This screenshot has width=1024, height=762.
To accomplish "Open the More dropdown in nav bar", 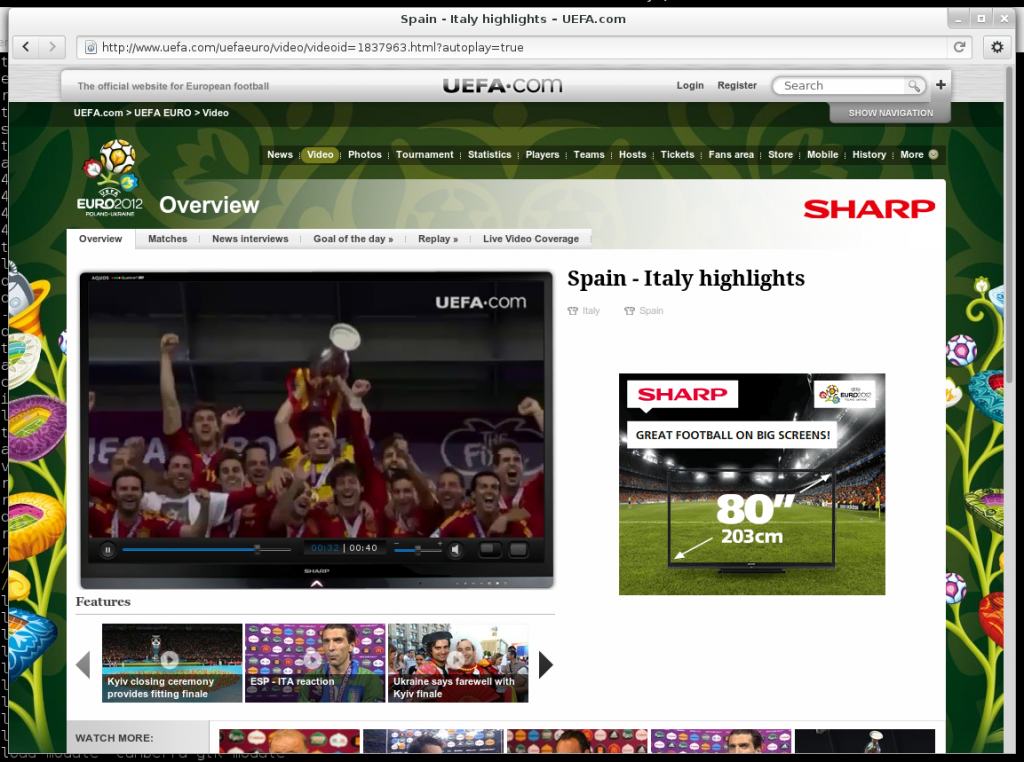I will 918,155.
